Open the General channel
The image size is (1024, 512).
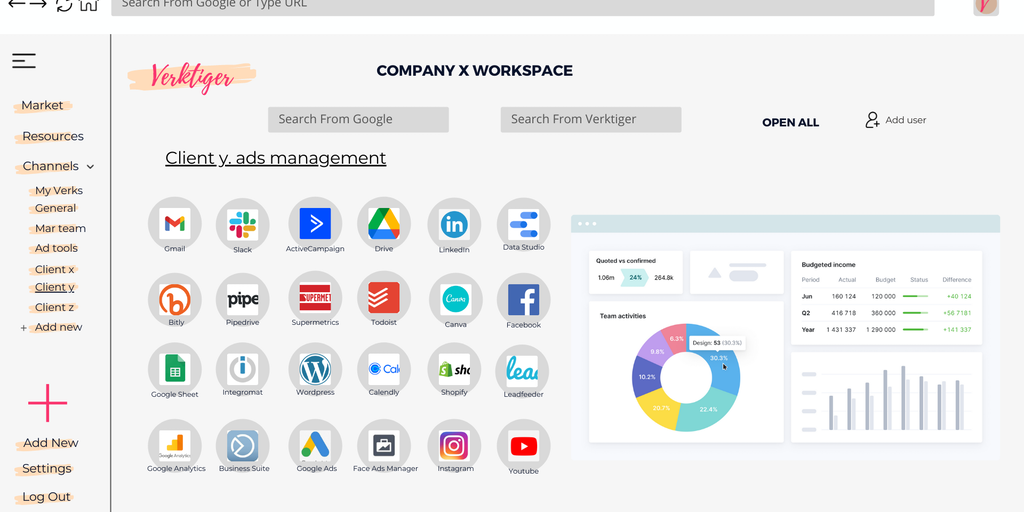point(56,208)
